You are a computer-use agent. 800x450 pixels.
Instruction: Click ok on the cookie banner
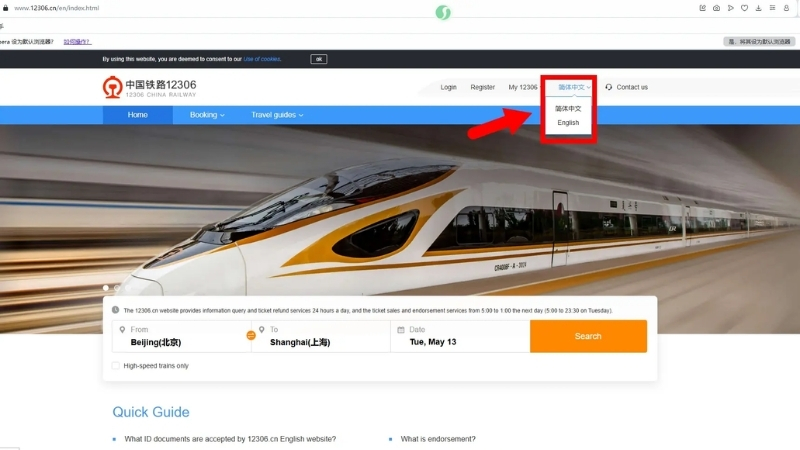319,59
